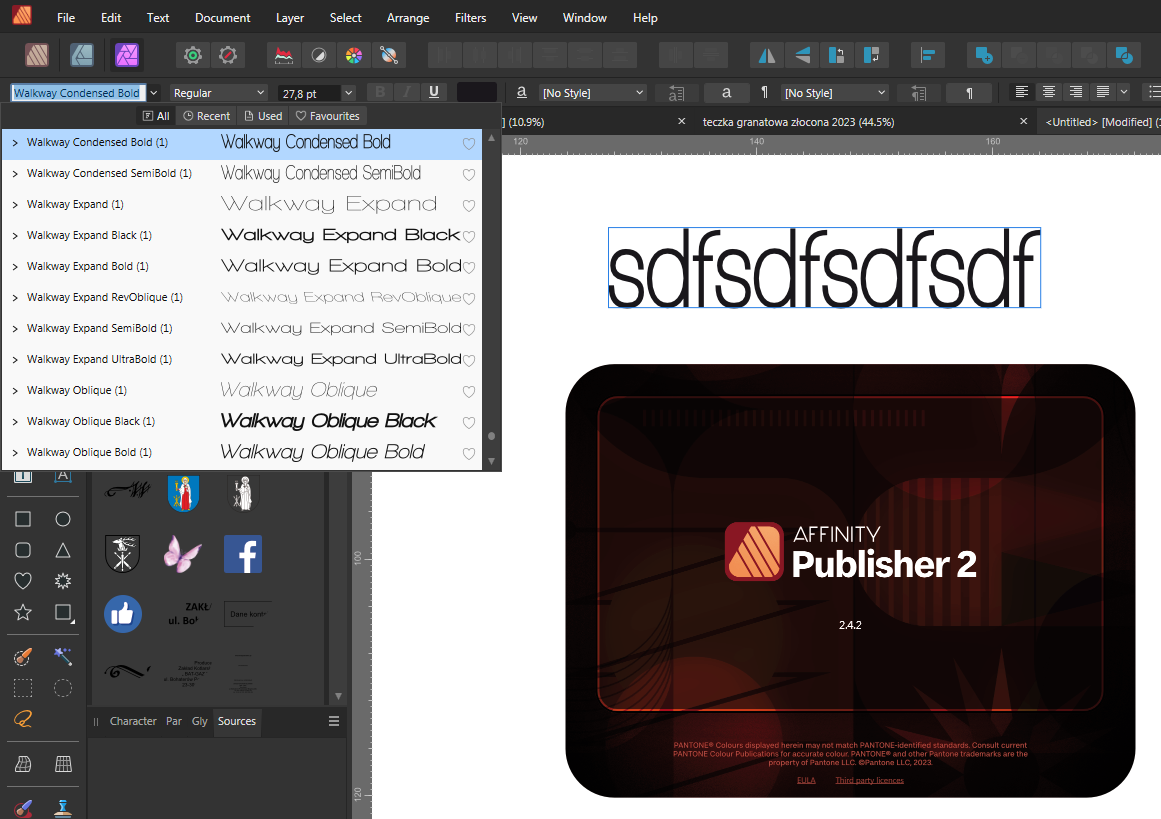Select the Star shape tool
The width and height of the screenshot is (1161, 819).
point(22,613)
